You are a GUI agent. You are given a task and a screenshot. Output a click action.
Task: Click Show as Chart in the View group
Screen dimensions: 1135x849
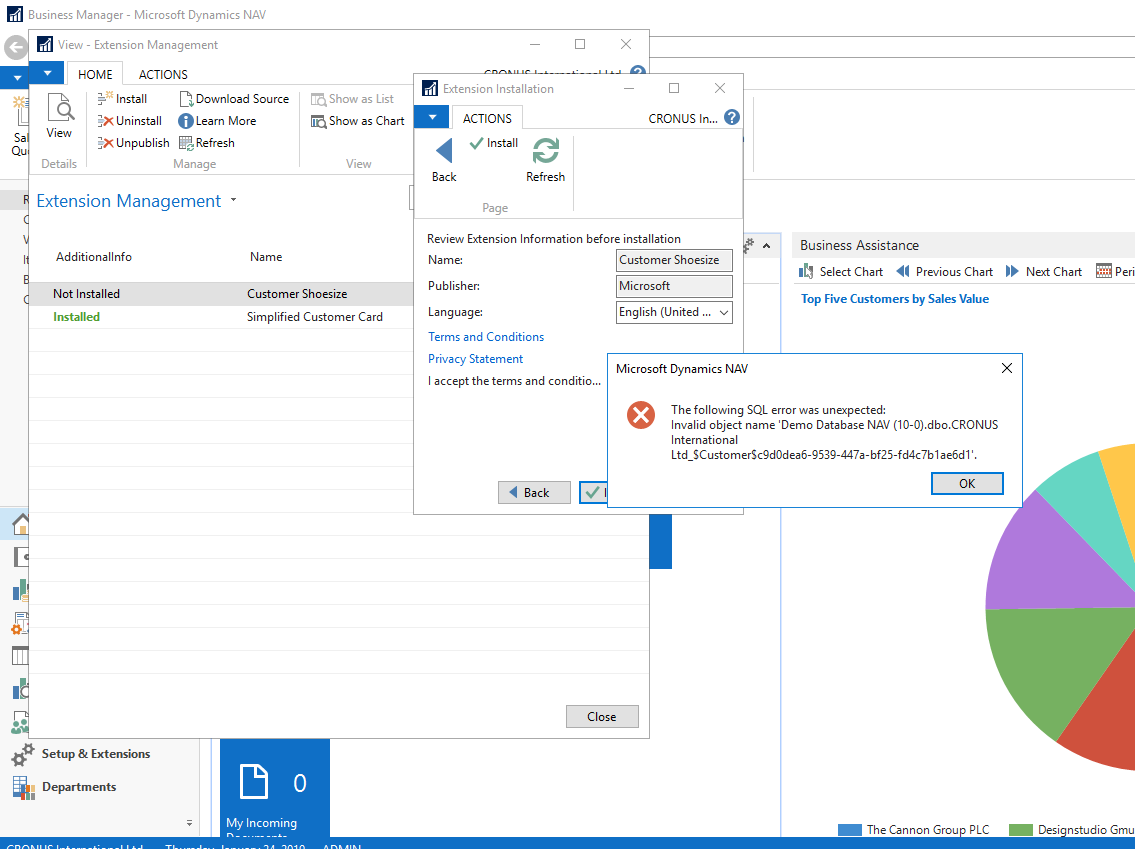coord(358,121)
